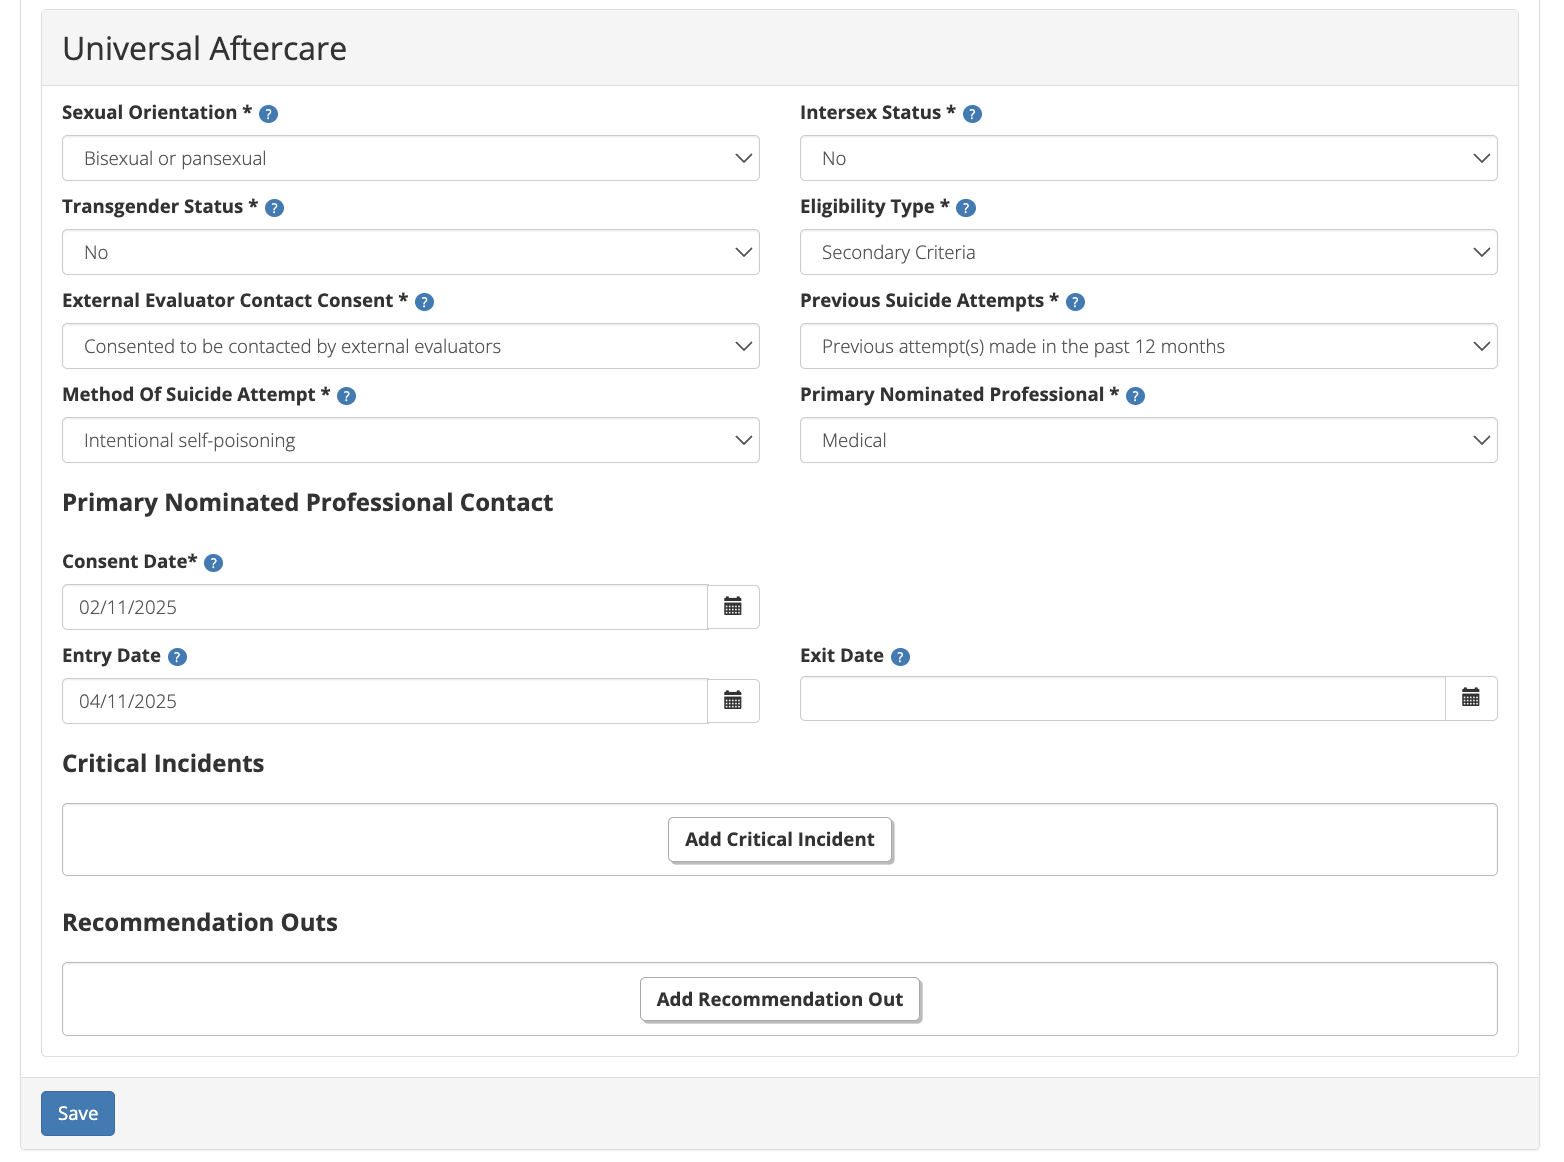
Task: Click help icon next to Exit Date label
Action: (900, 657)
